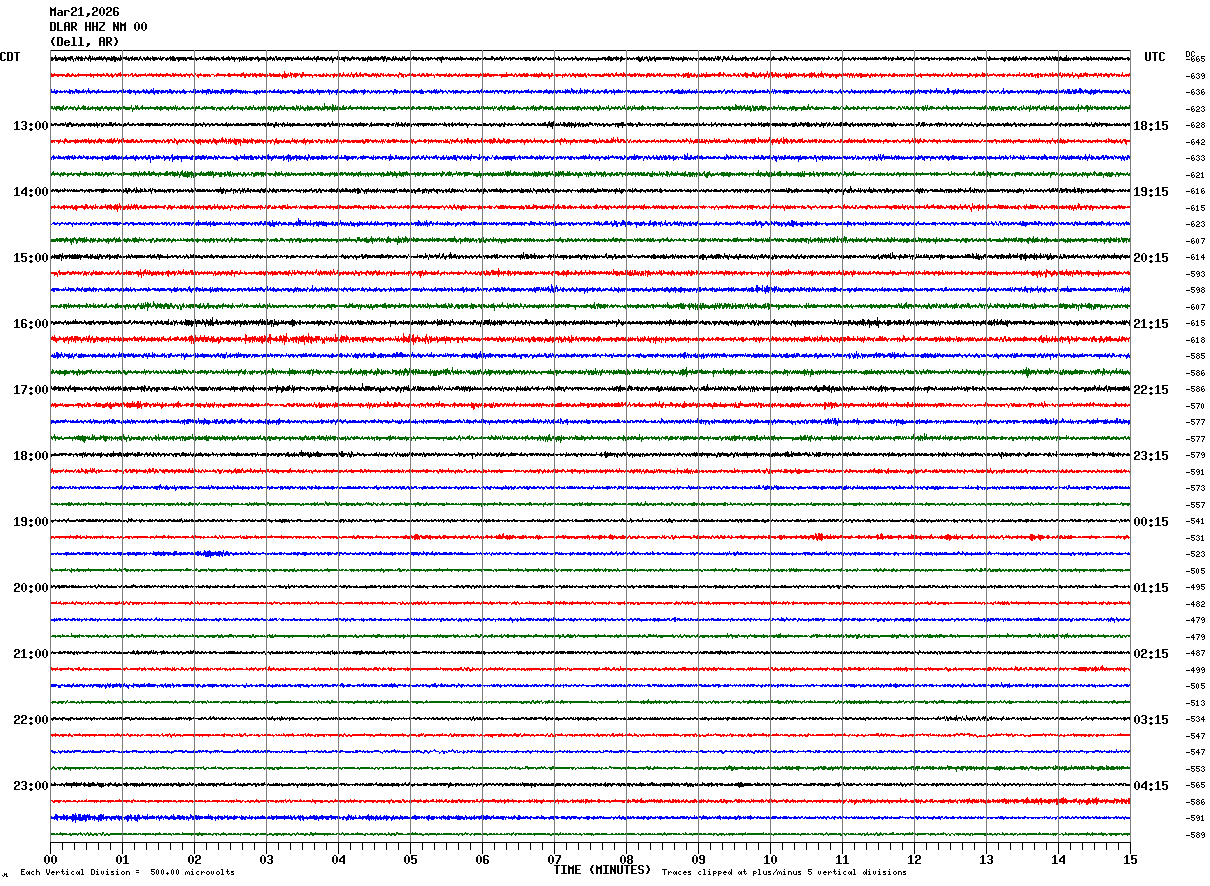
Task: Click the DC offset value -487
Action: tap(1195, 654)
